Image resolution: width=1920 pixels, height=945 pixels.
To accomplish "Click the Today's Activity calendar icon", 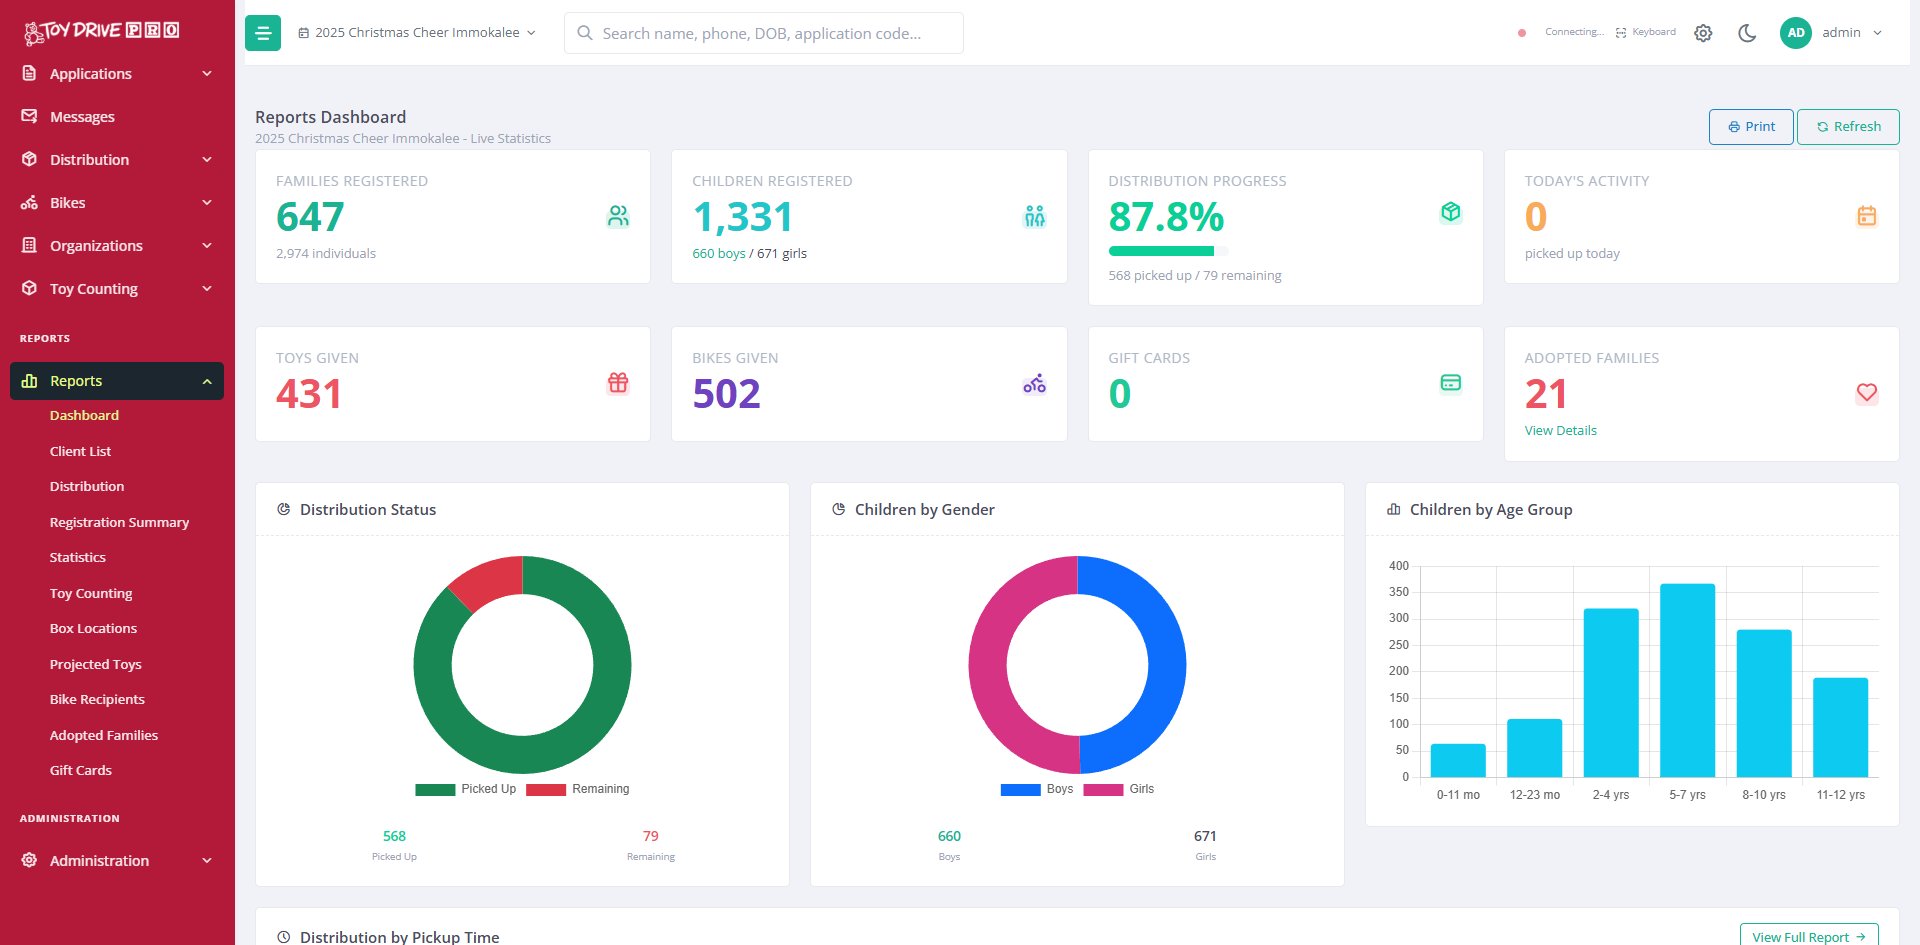I will pyautogui.click(x=1867, y=216).
